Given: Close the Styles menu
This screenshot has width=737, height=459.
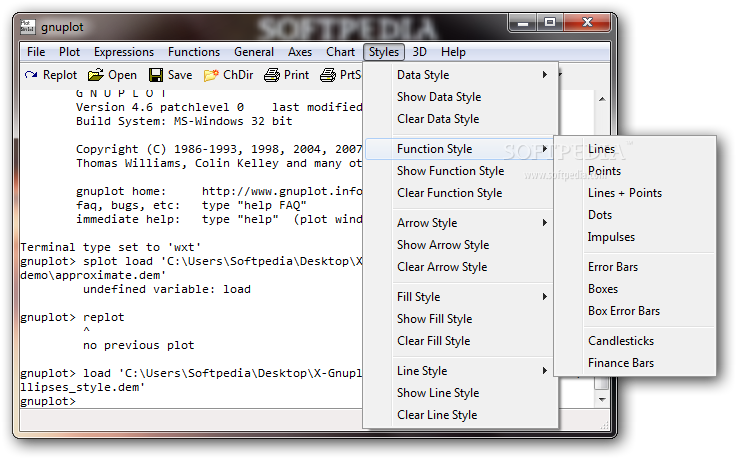Looking at the screenshot, I should [x=384, y=52].
